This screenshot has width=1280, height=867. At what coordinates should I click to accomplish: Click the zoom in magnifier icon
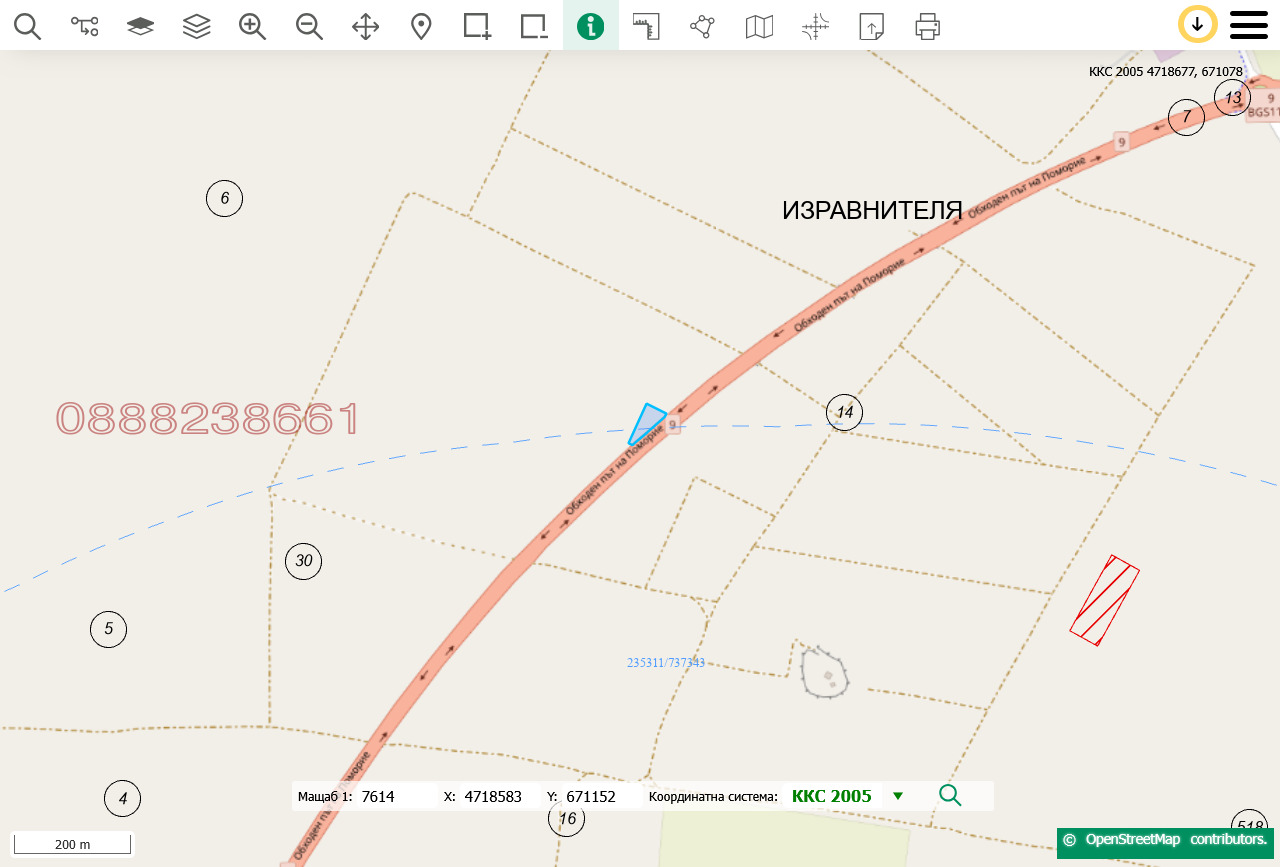[252, 26]
